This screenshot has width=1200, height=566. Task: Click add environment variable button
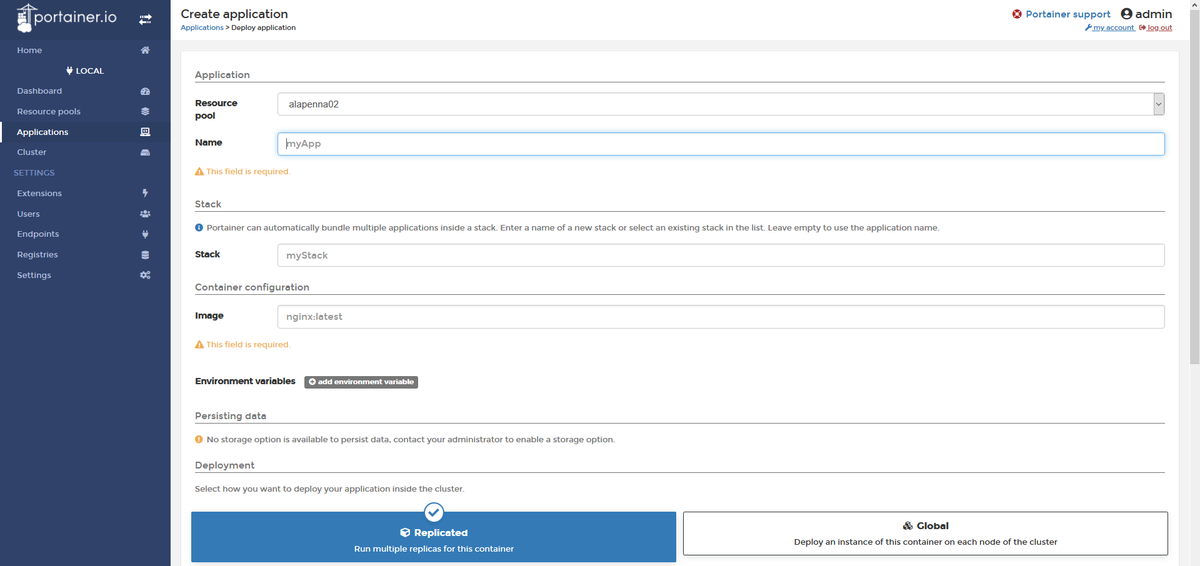coord(361,382)
